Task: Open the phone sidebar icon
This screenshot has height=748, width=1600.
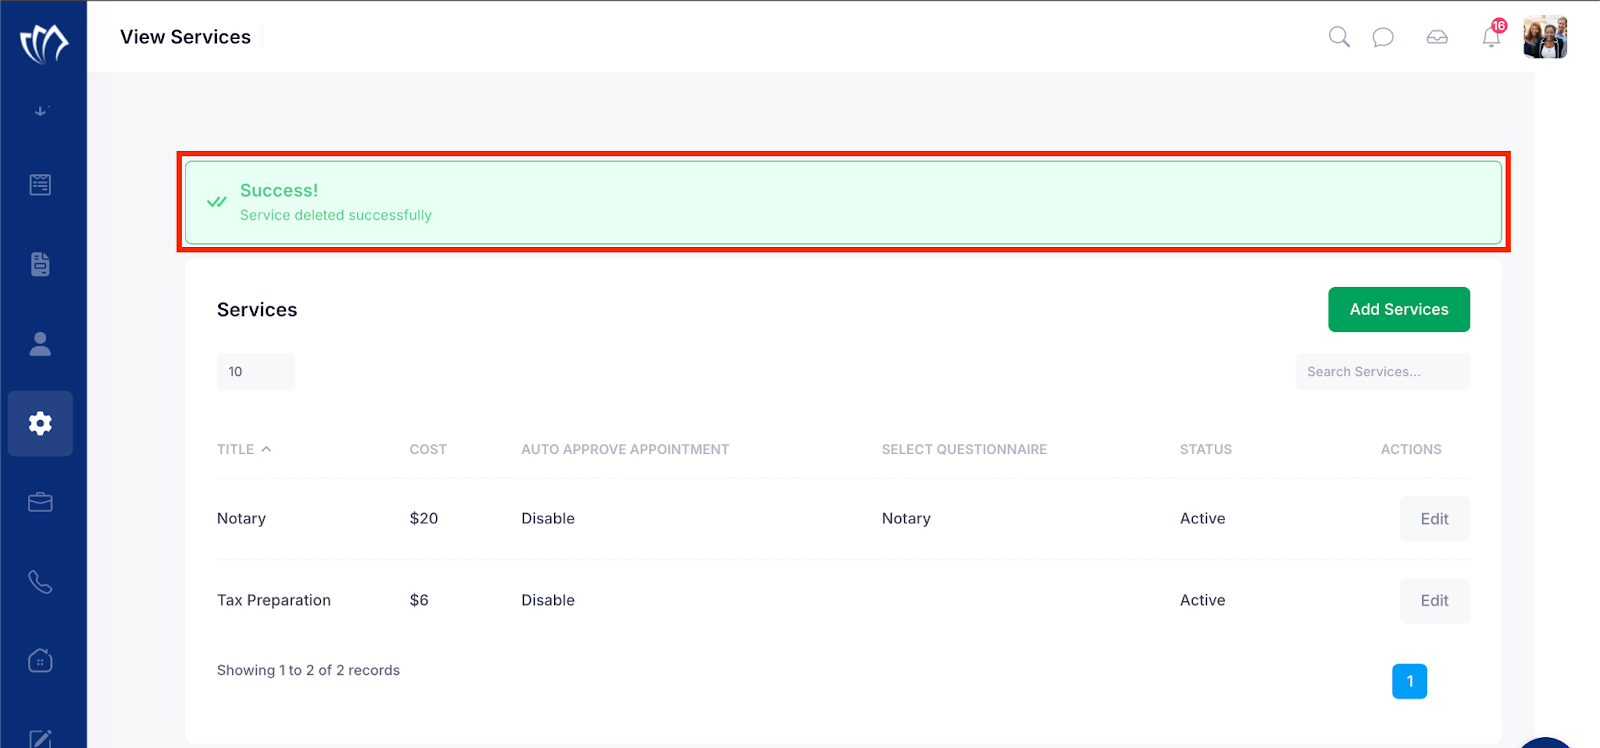Action: pyautogui.click(x=40, y=582)
